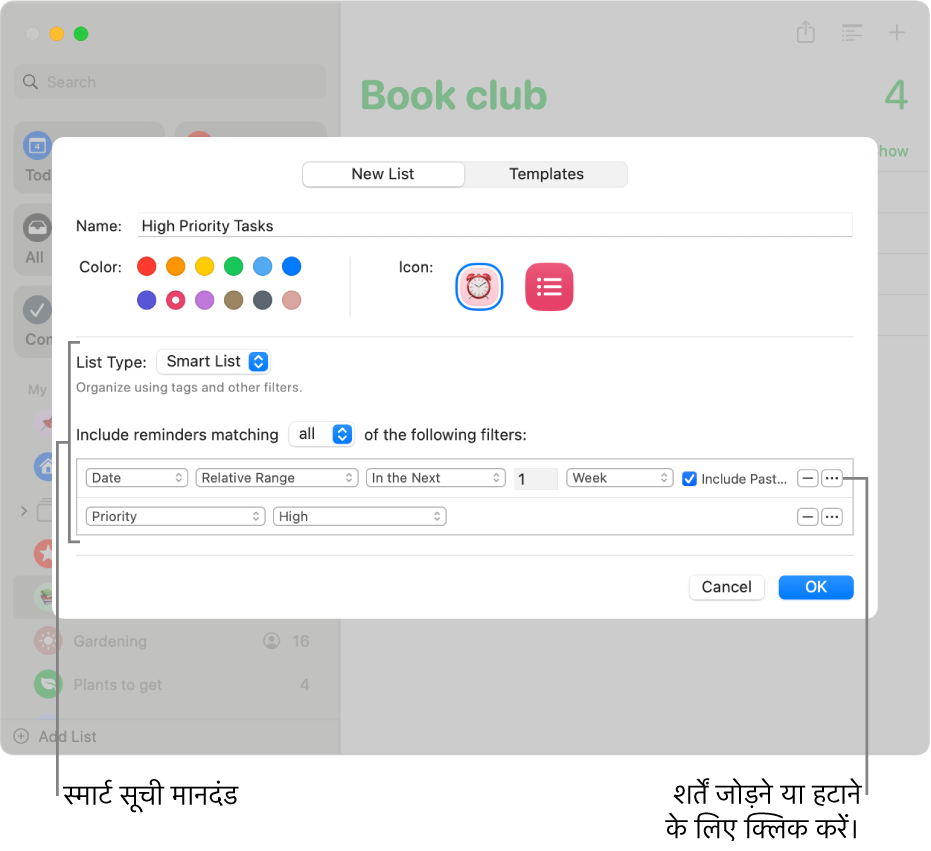Viewport: 931px width, 851px height.
Task: Click the number field showing 1
Action: click(x=536, y=479)
